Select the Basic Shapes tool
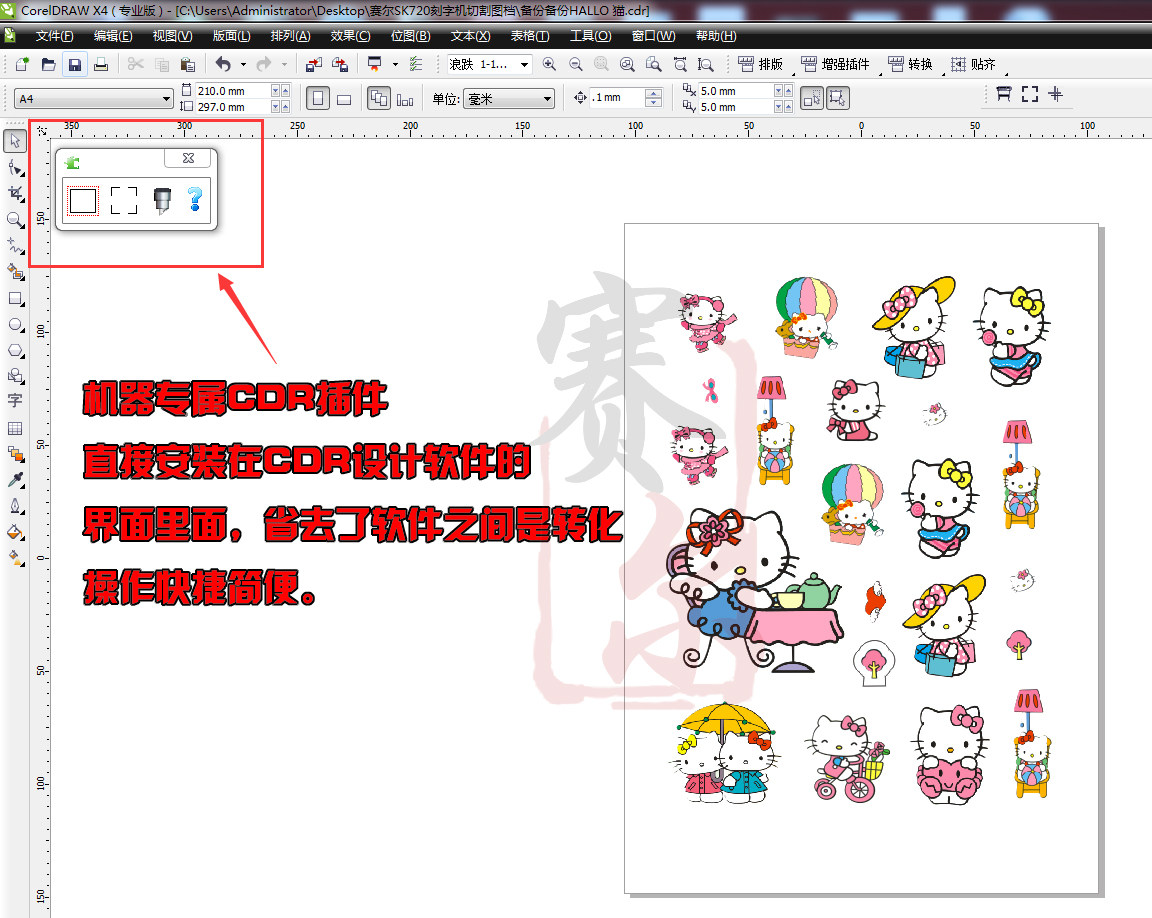 click(x=15, y=376)
